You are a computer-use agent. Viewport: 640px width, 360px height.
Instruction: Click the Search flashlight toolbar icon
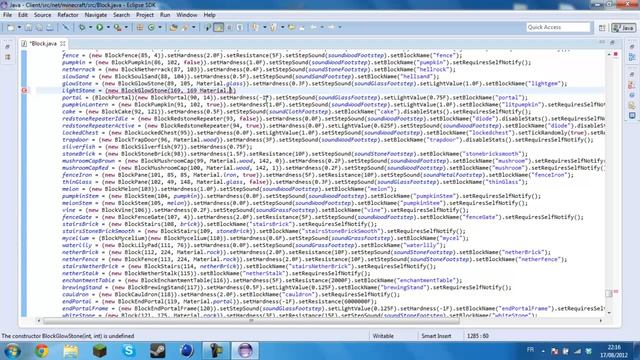185,27
